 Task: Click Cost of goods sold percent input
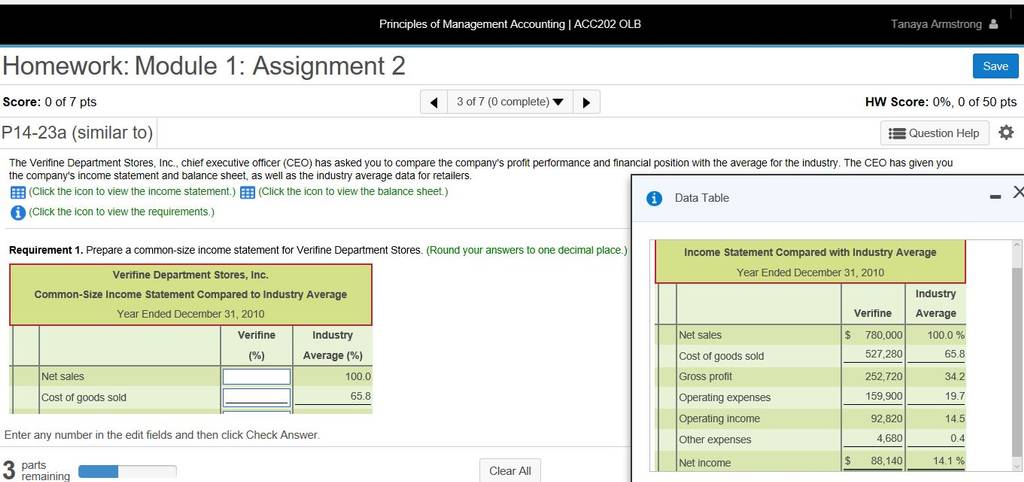[x=257, y=397]
